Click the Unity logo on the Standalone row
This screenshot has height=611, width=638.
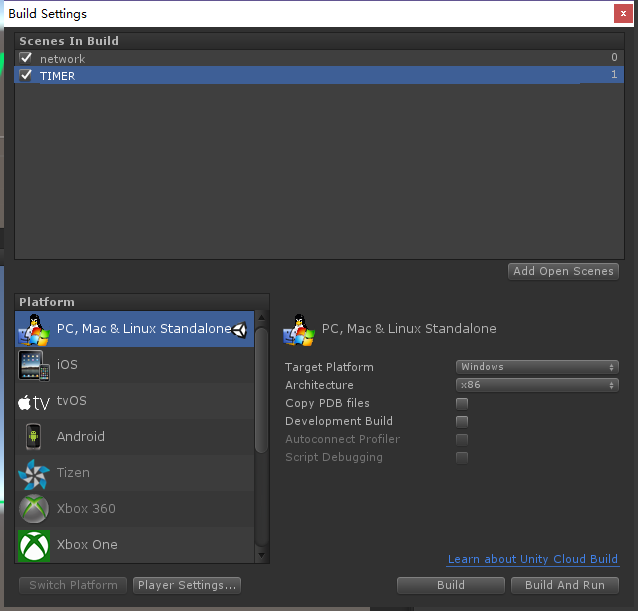coord(239,330)
